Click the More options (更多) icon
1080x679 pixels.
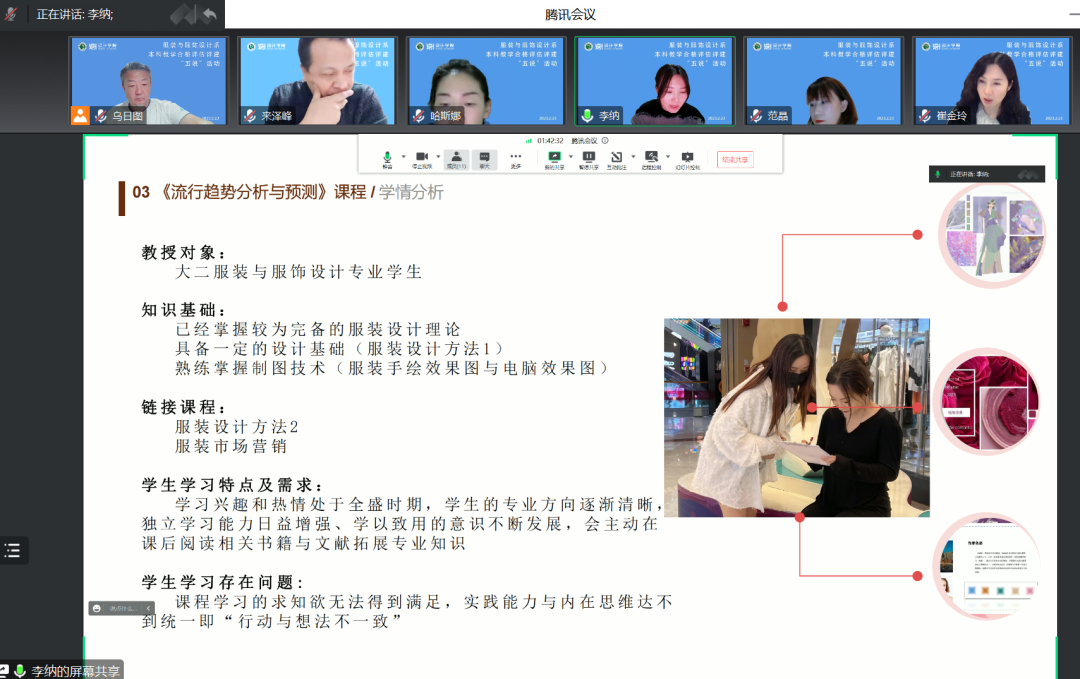click(x=516, y=157)
